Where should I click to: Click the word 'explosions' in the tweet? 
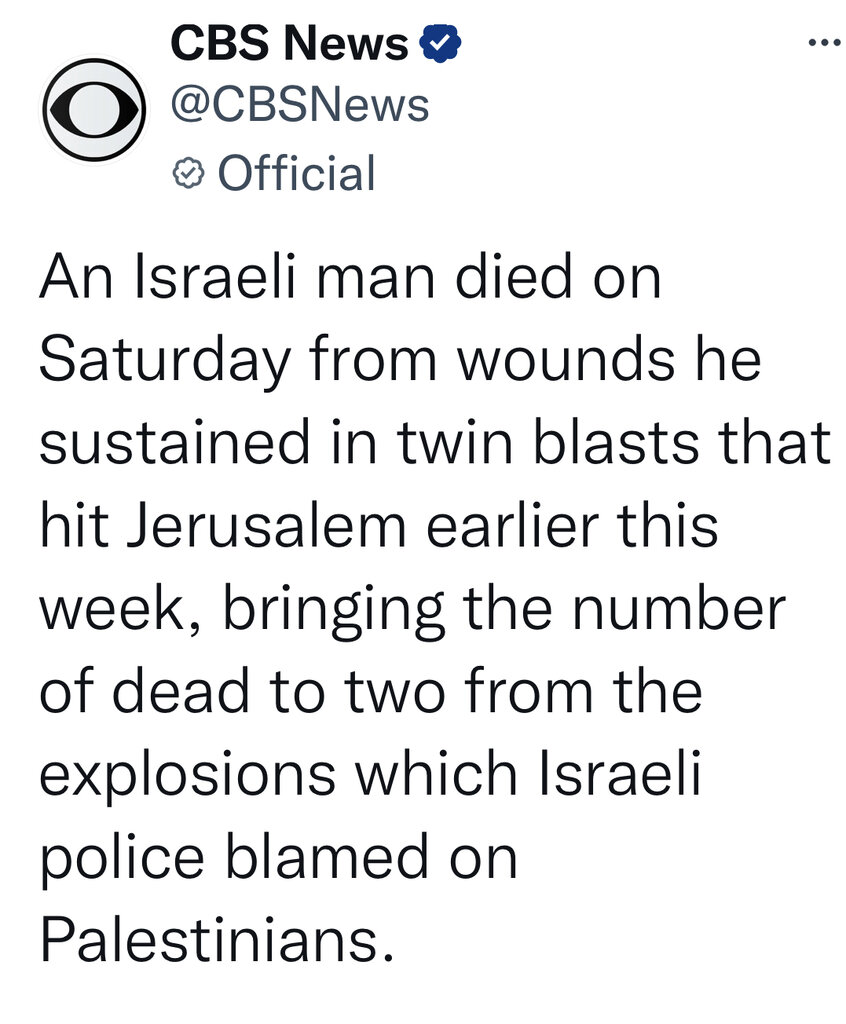click(x=187, y=776)
